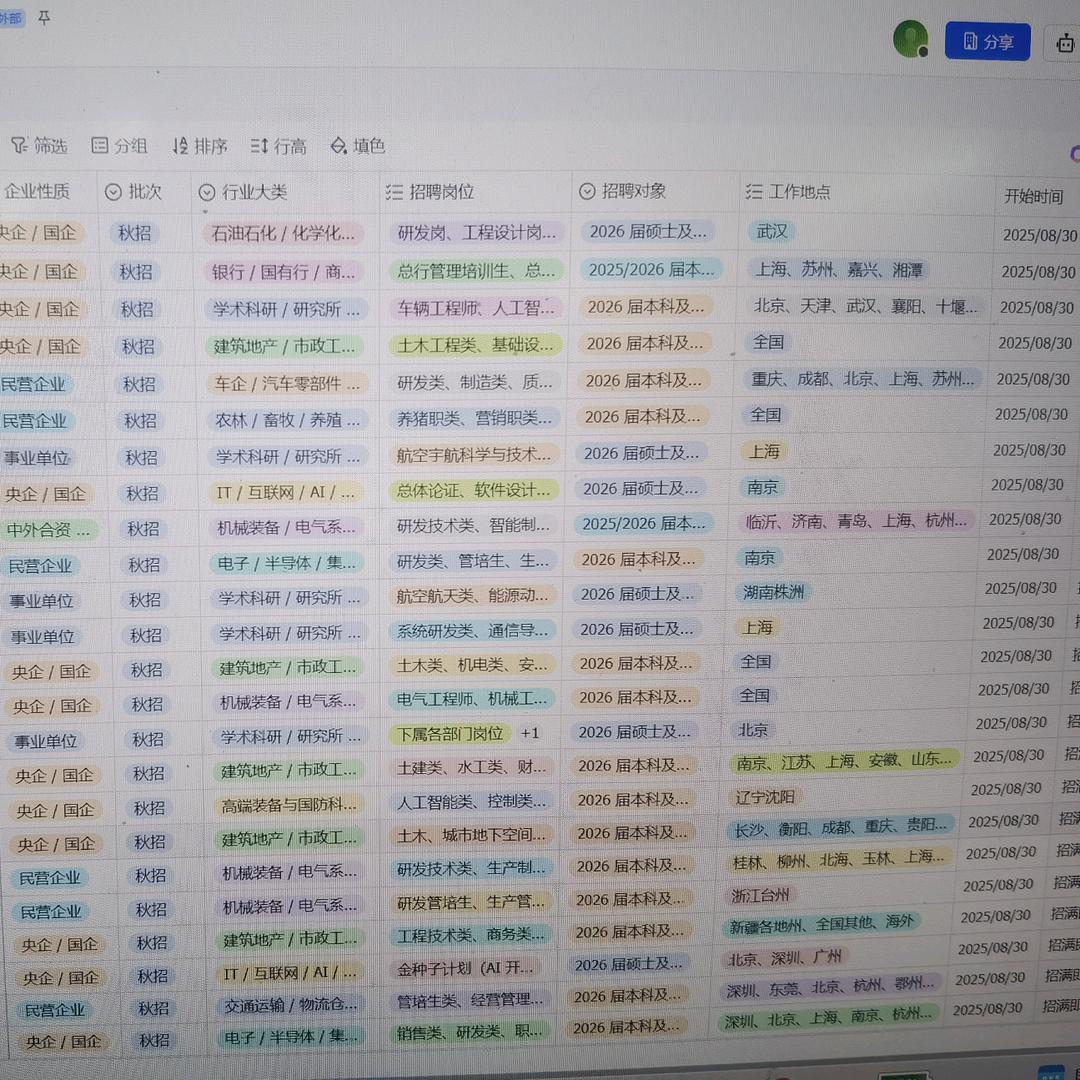Click the 外部 badge in top left corner
The height and width of the screenshot is (1080, 1080).
point(10,17)
